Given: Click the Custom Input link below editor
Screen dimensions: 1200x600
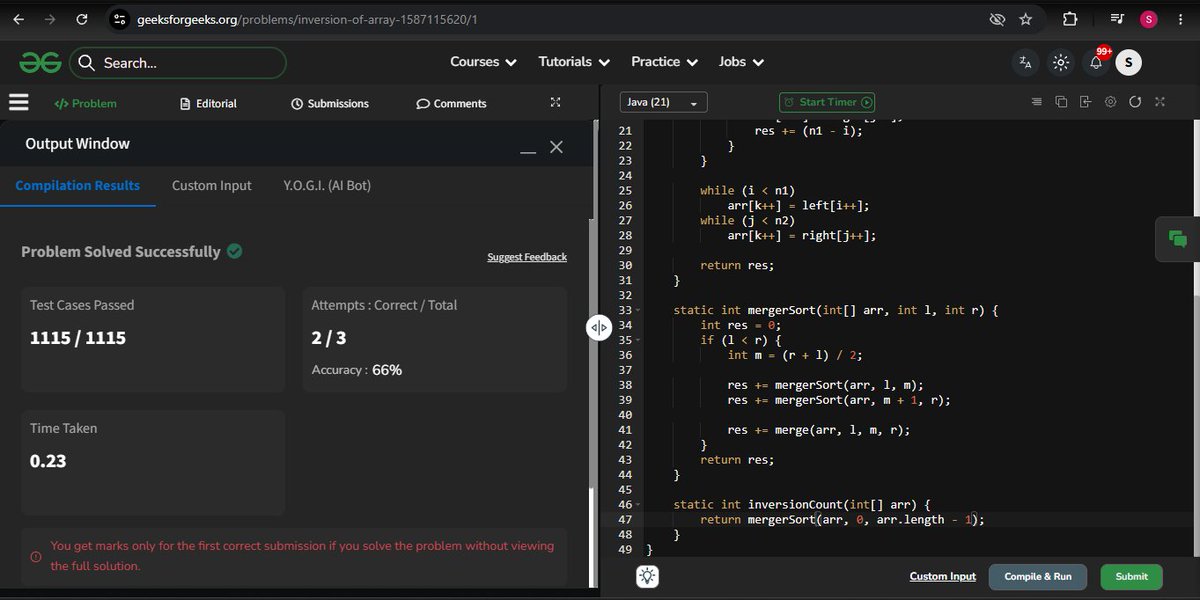Looking at the screenshot, I should (943, 576).
